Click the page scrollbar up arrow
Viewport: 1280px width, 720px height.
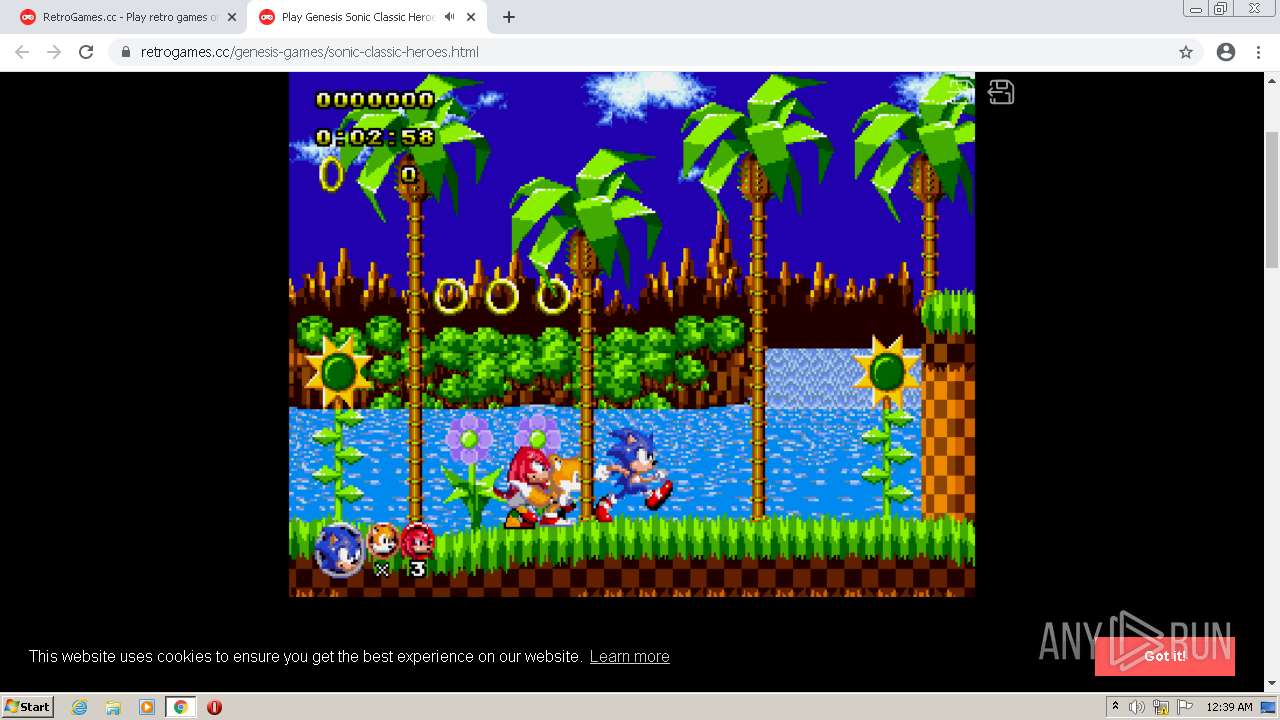point(1272,80)
